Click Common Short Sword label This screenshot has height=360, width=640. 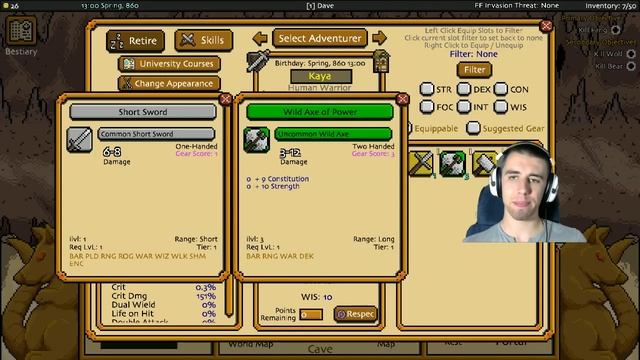(156, 134)
